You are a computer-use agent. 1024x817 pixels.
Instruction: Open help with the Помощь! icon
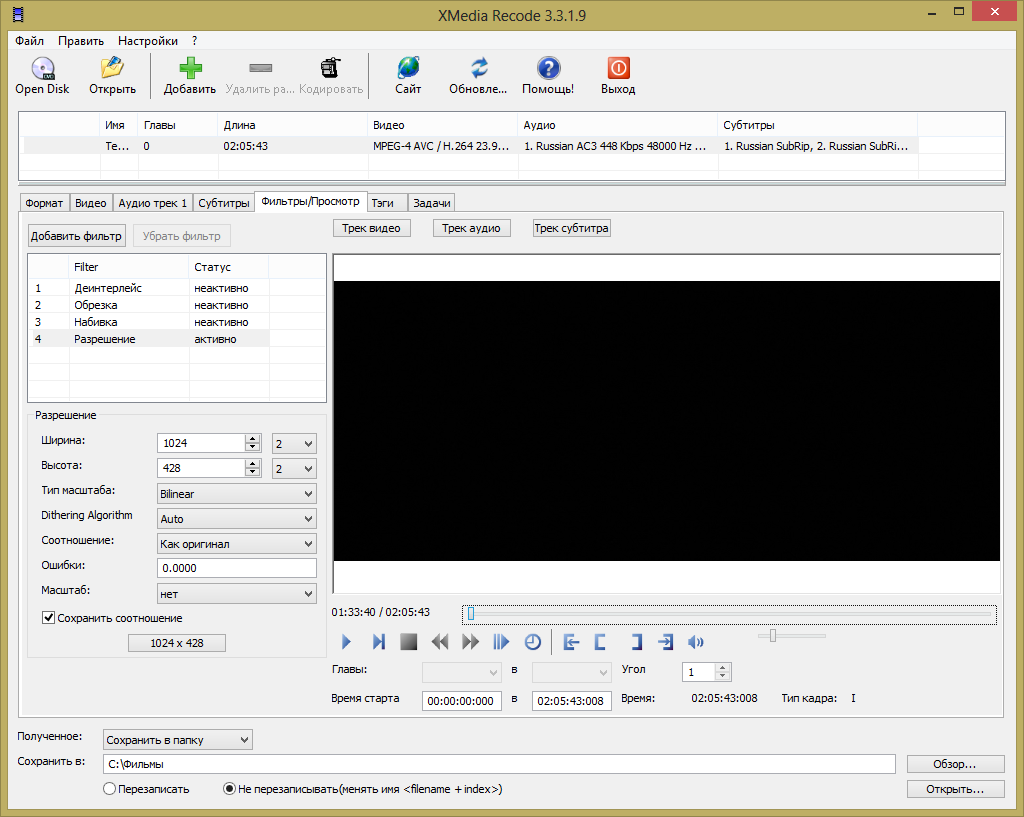pos(548,76)
